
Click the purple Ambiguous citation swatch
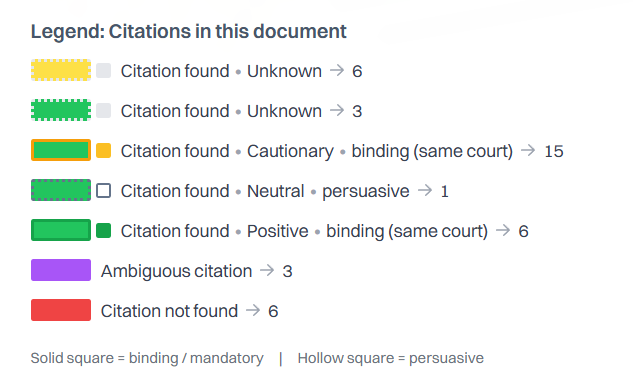pyautogui.click(x=61, y=270)
